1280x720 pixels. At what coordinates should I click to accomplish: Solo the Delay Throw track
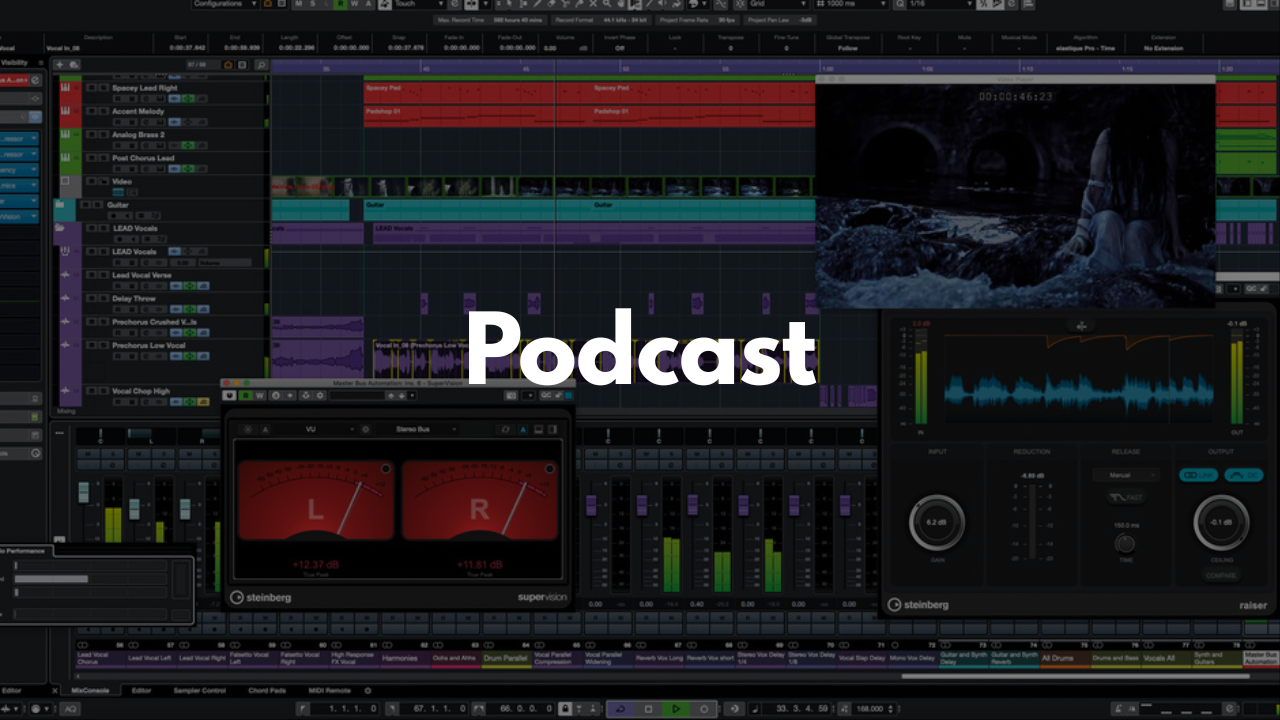pos(103,299)
